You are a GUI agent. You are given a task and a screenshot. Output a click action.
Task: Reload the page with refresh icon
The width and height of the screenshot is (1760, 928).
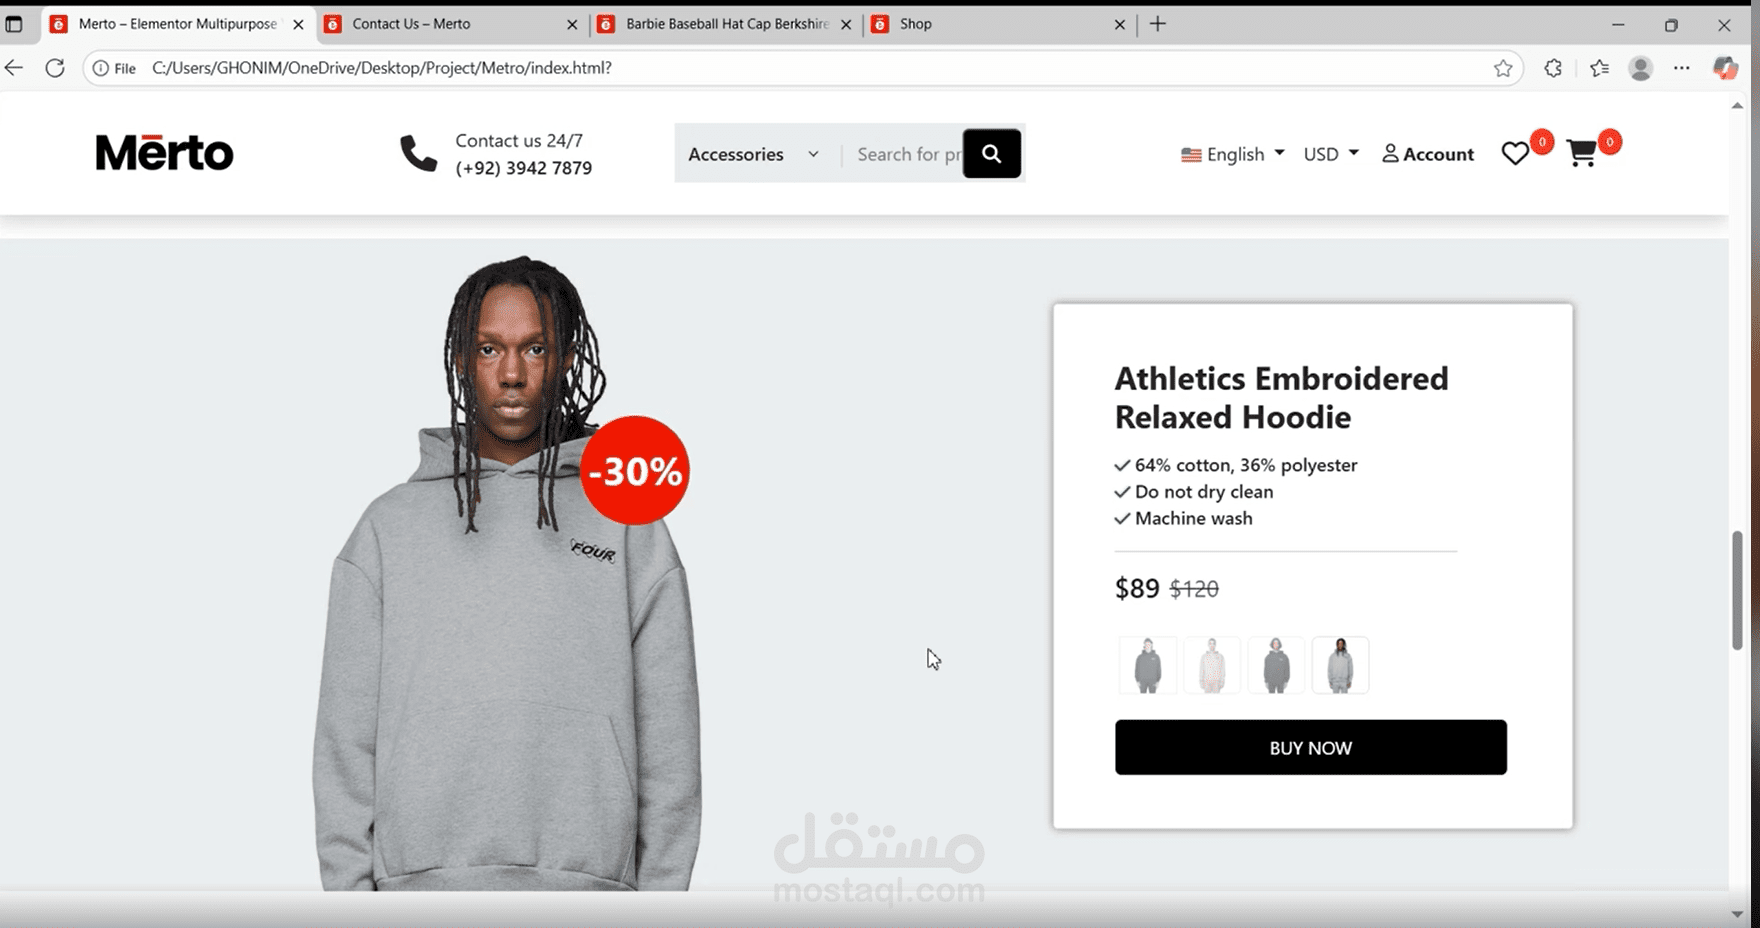[x=55, y=68]
